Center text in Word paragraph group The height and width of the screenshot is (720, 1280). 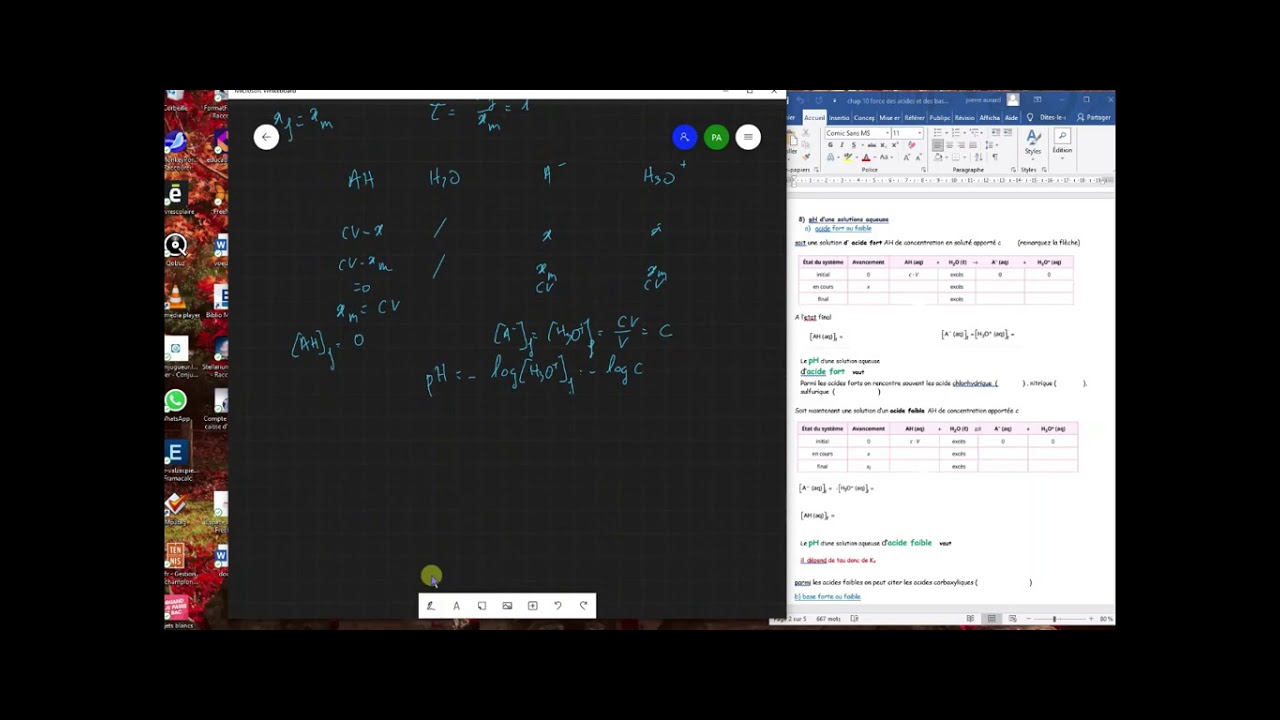[x=949, y=145]
